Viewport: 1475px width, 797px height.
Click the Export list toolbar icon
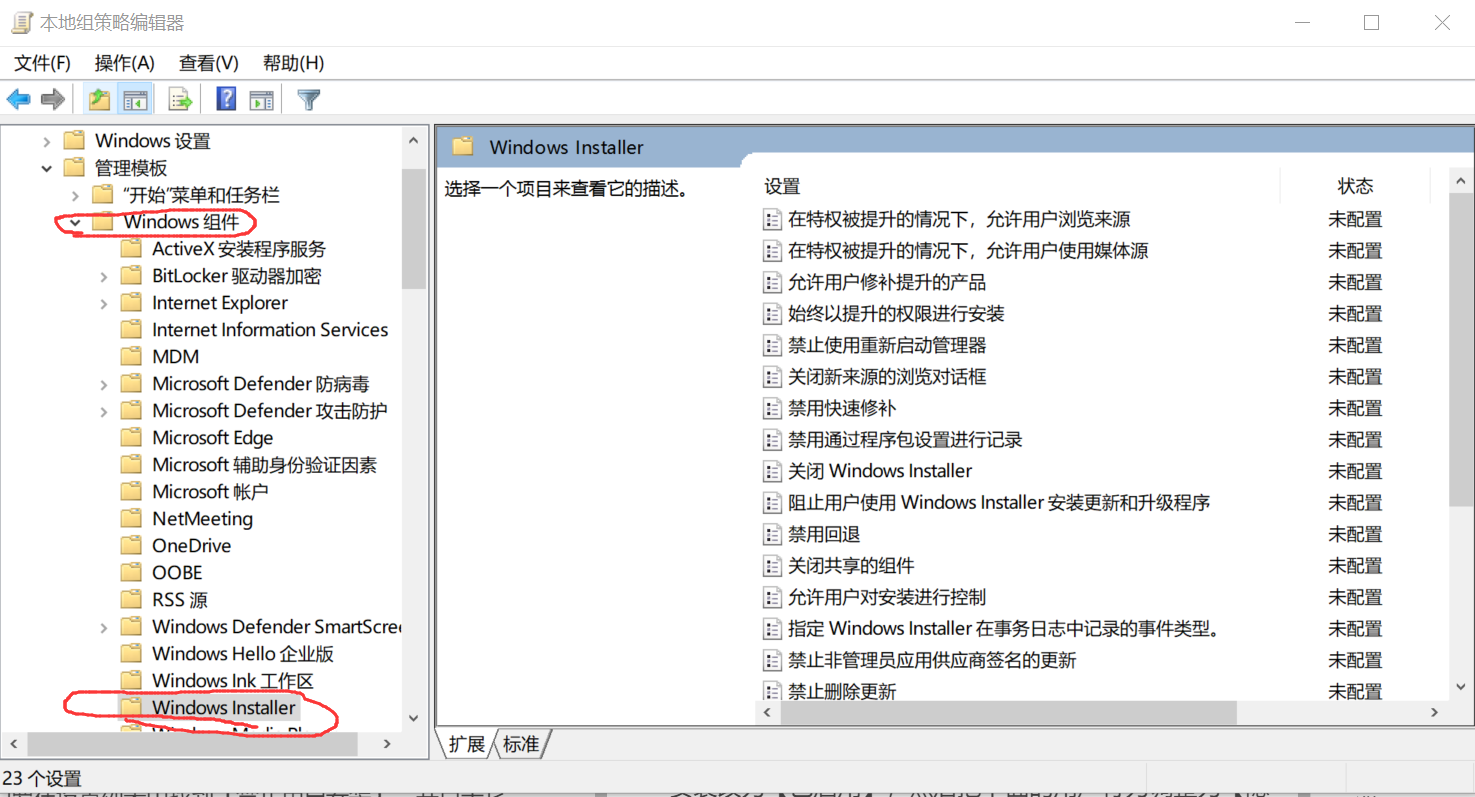click(180, 99)
